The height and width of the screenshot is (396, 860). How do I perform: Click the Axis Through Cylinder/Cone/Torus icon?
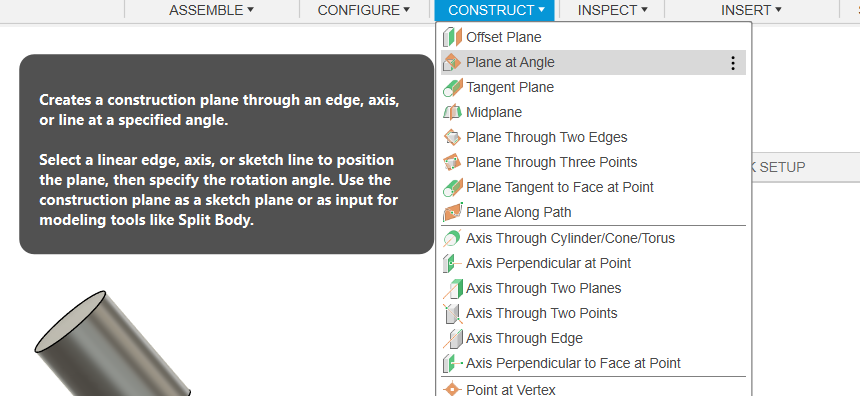pyautogui.click(x=452, y=239)
